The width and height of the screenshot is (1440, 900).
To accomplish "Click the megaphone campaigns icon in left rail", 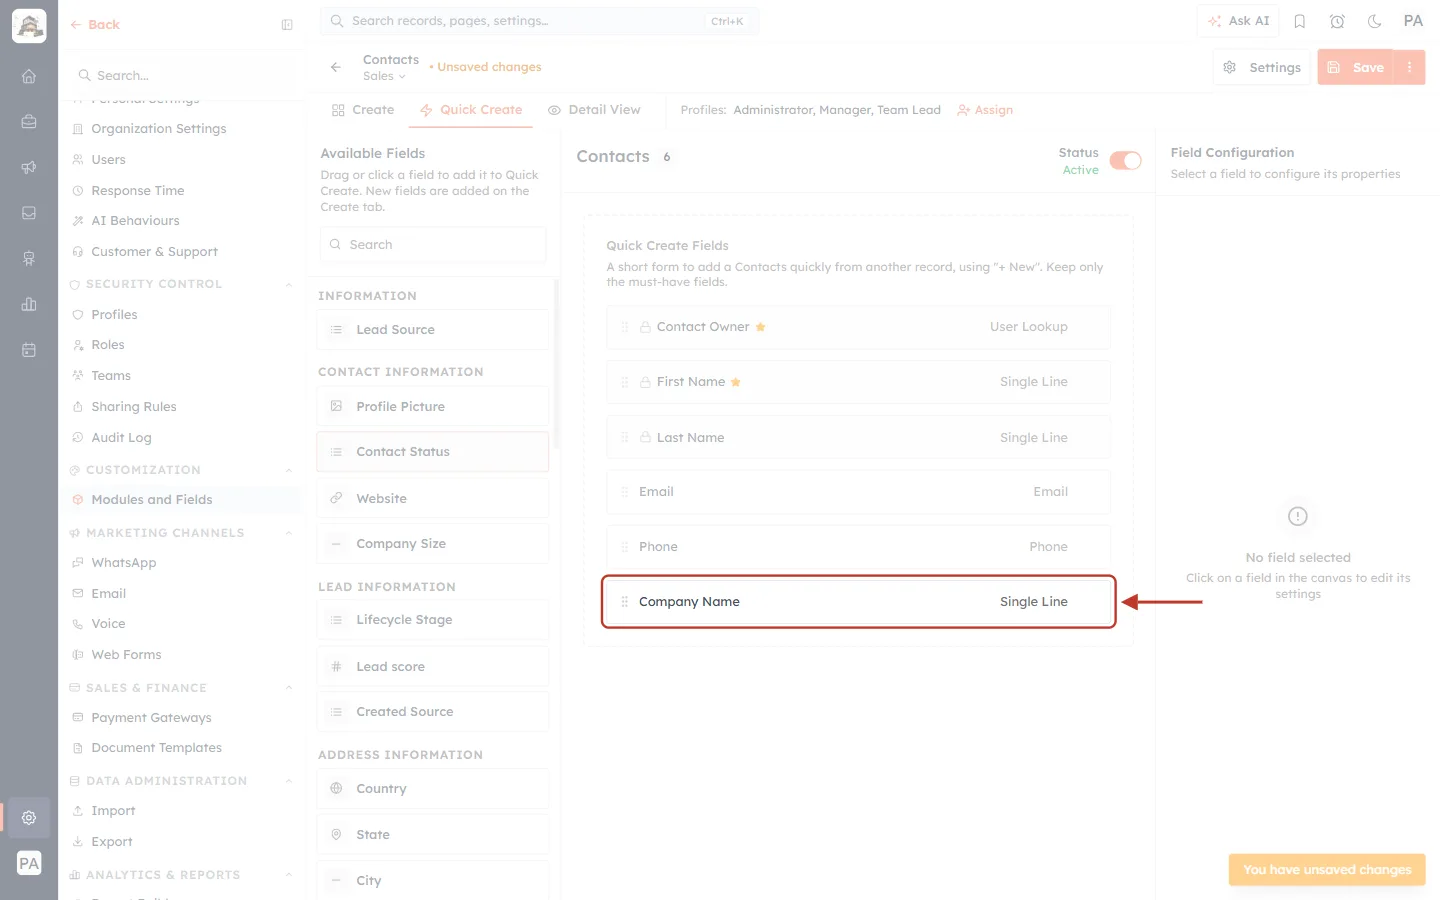I will [x=29, y=167].
